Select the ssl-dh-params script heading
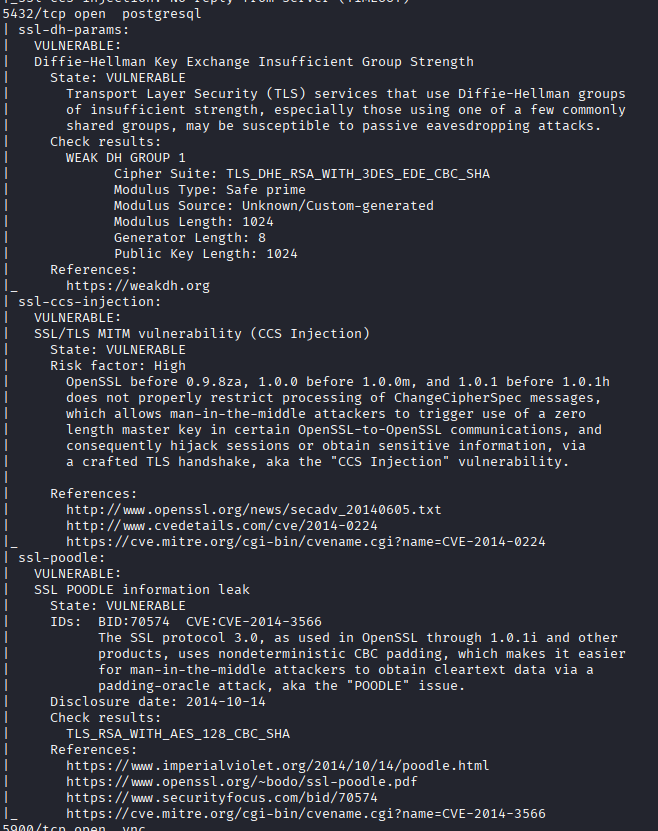Viewport: 658px width, 831px height. 74,30
